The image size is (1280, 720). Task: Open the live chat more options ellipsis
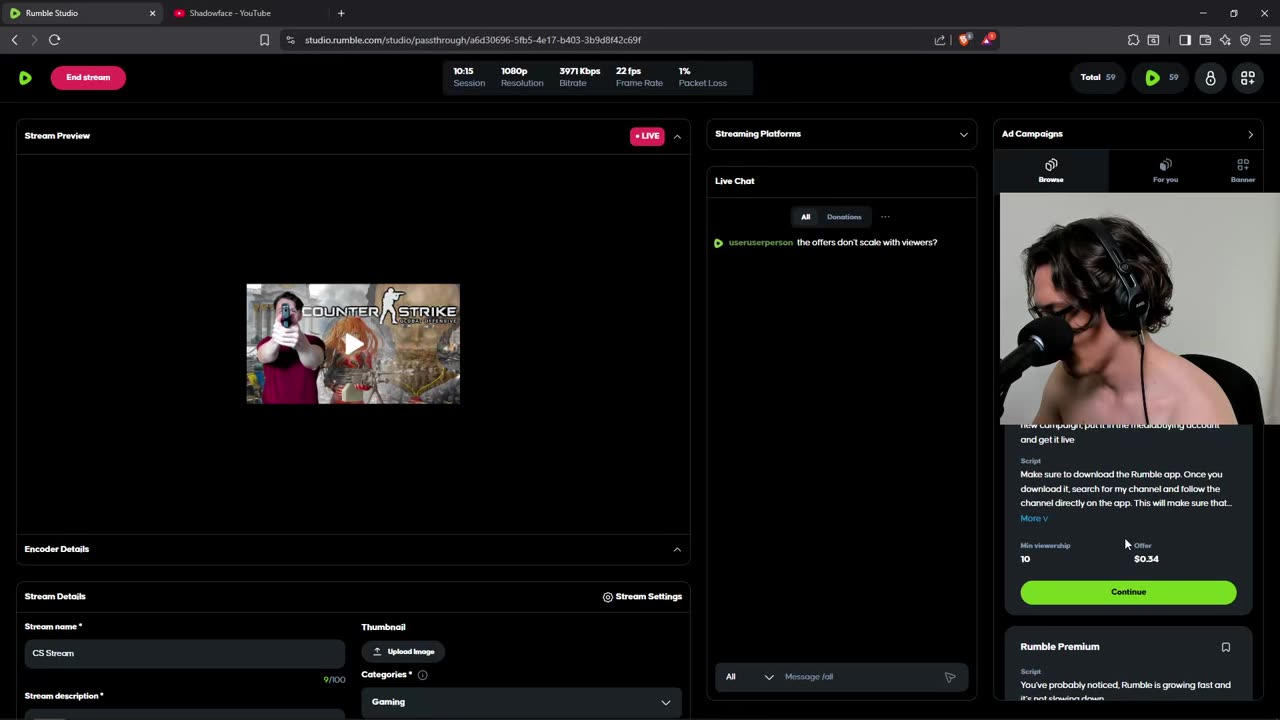pyautogui.click(x=885, y=217)
